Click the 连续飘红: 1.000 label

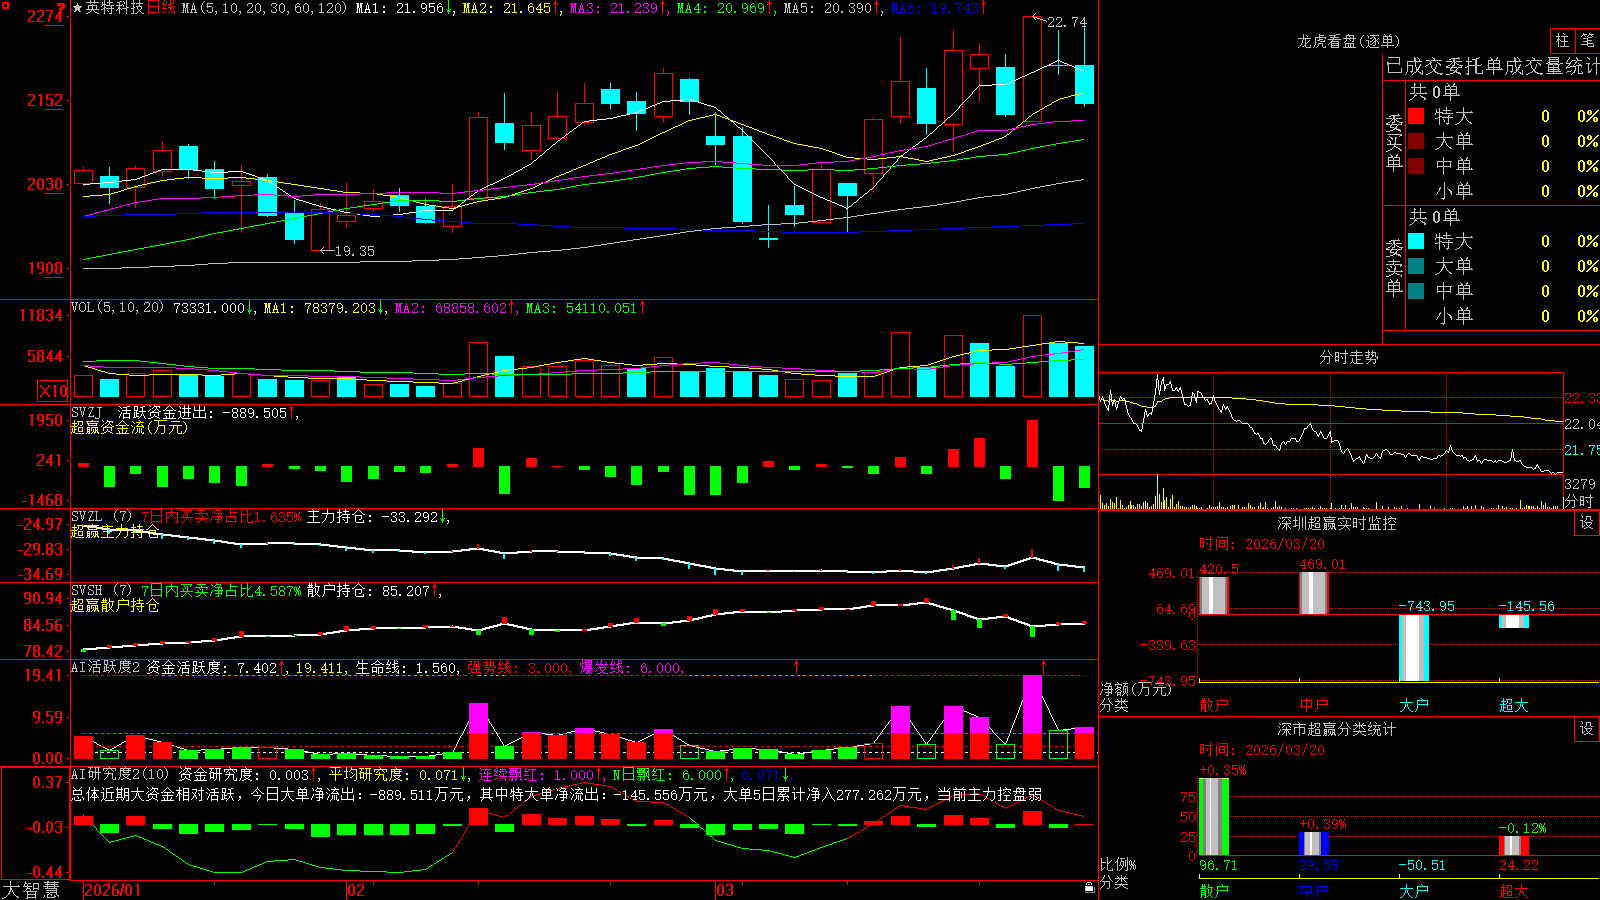pyautogui.click(x=537, y=774)
